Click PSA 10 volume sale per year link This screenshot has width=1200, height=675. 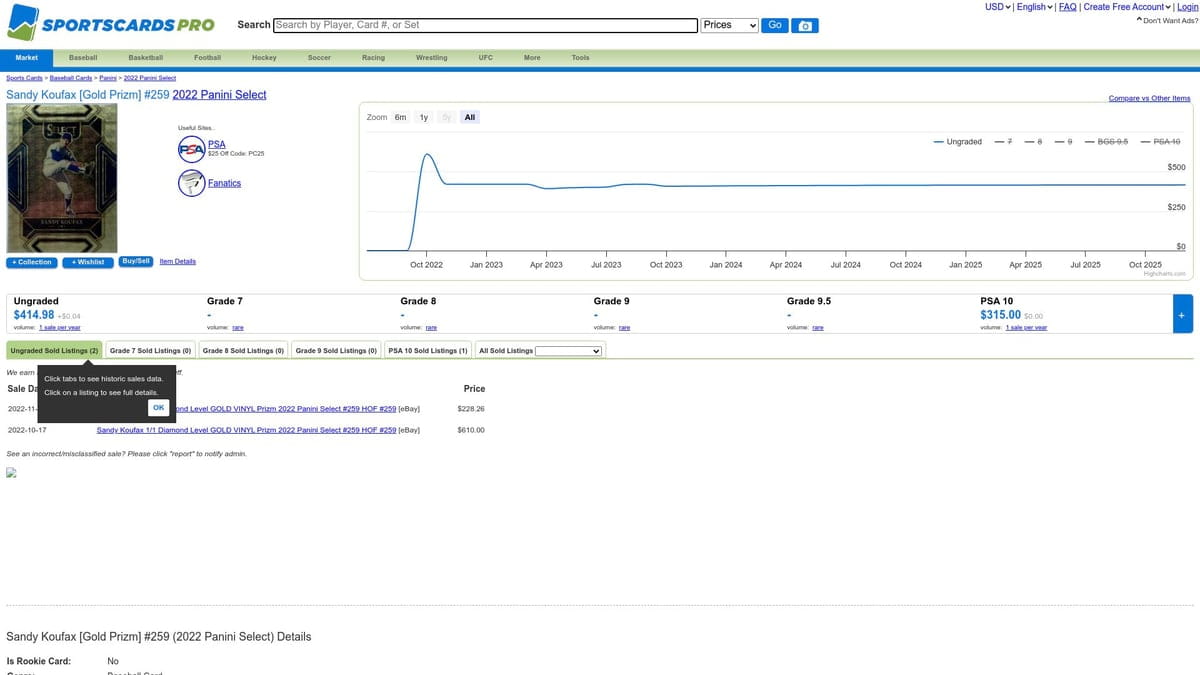pyautogui.click(x=1026, y=327)
